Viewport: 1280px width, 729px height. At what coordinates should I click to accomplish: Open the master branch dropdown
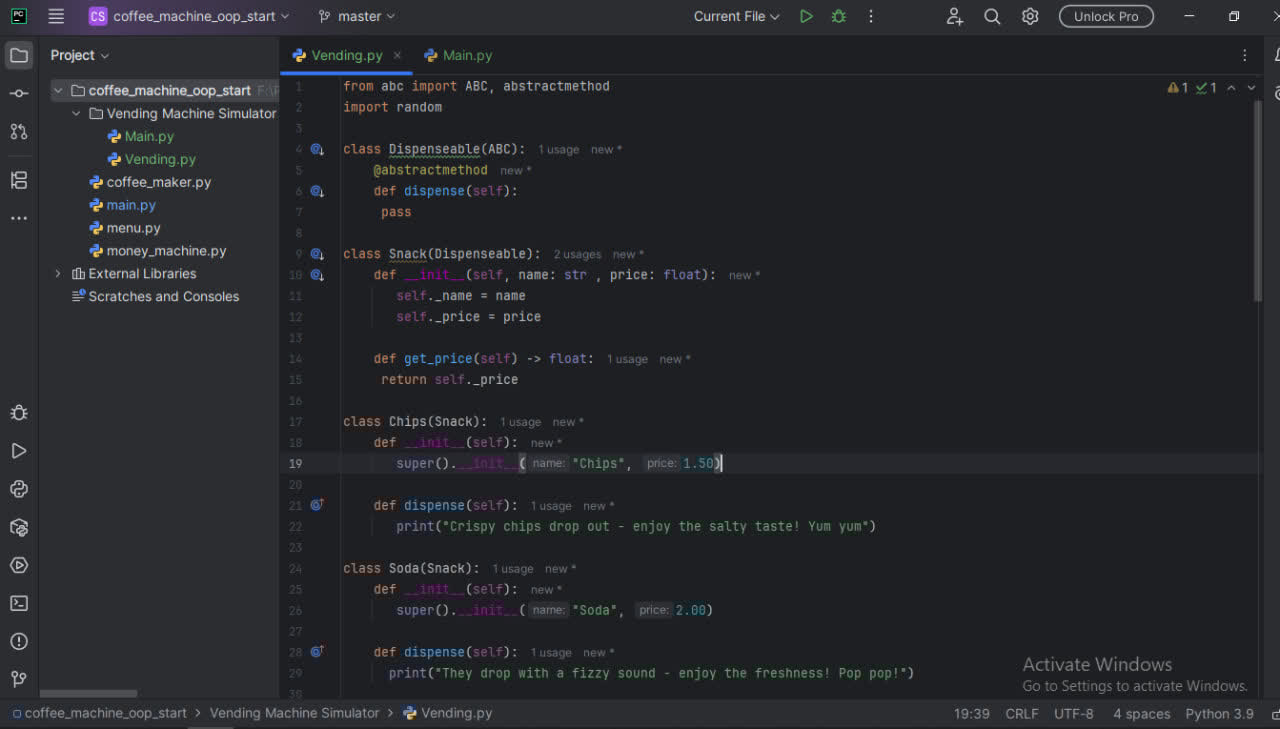(357, 16)
